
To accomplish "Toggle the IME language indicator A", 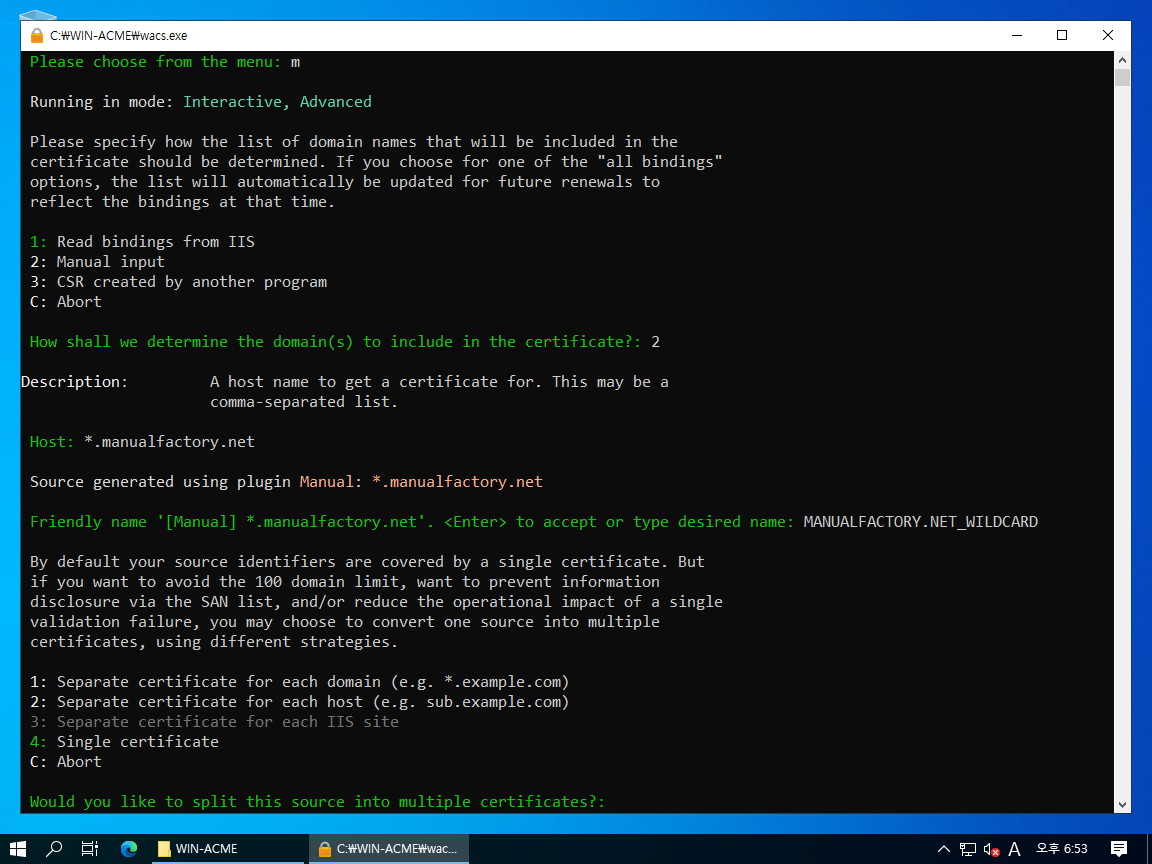I will point(1015,849).
